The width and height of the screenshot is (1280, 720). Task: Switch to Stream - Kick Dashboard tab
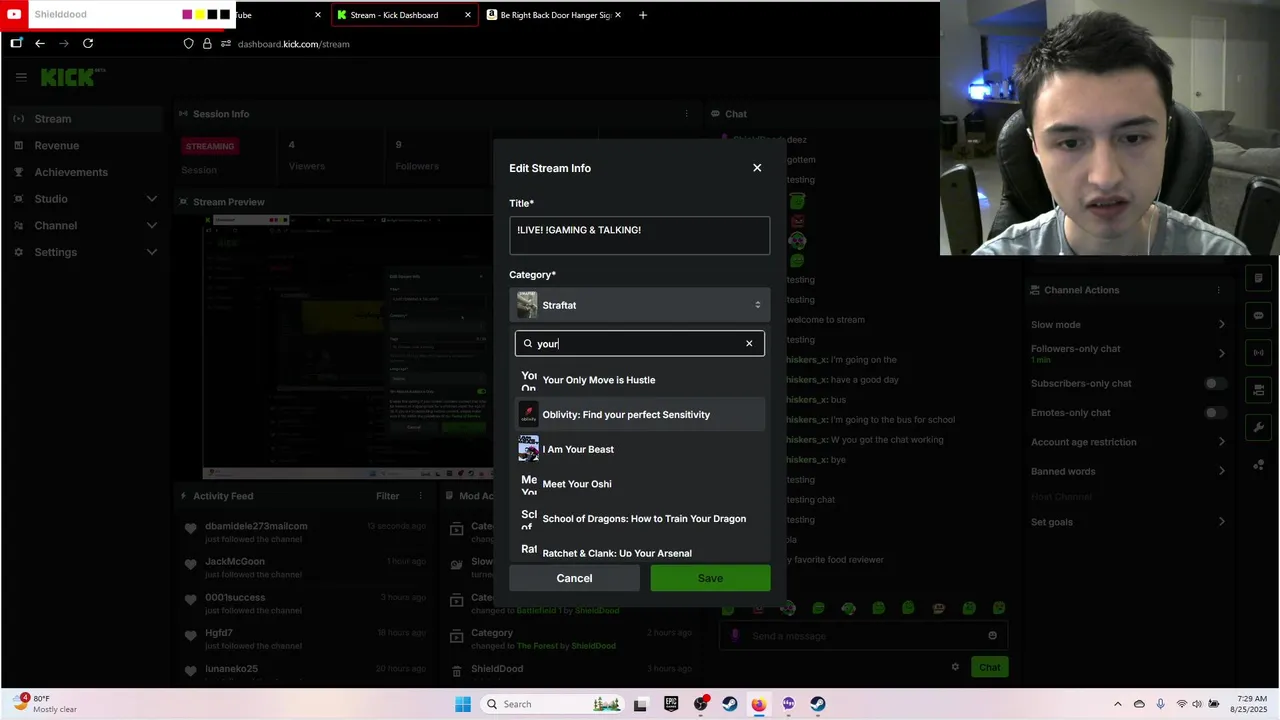(x=402, y=15)
